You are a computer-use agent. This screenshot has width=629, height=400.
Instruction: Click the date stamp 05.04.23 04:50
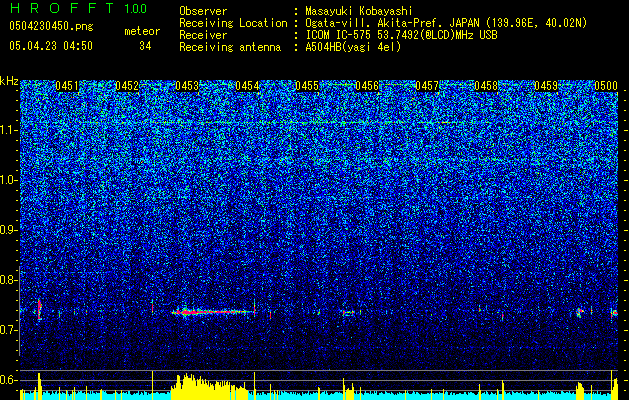(51, 46)
